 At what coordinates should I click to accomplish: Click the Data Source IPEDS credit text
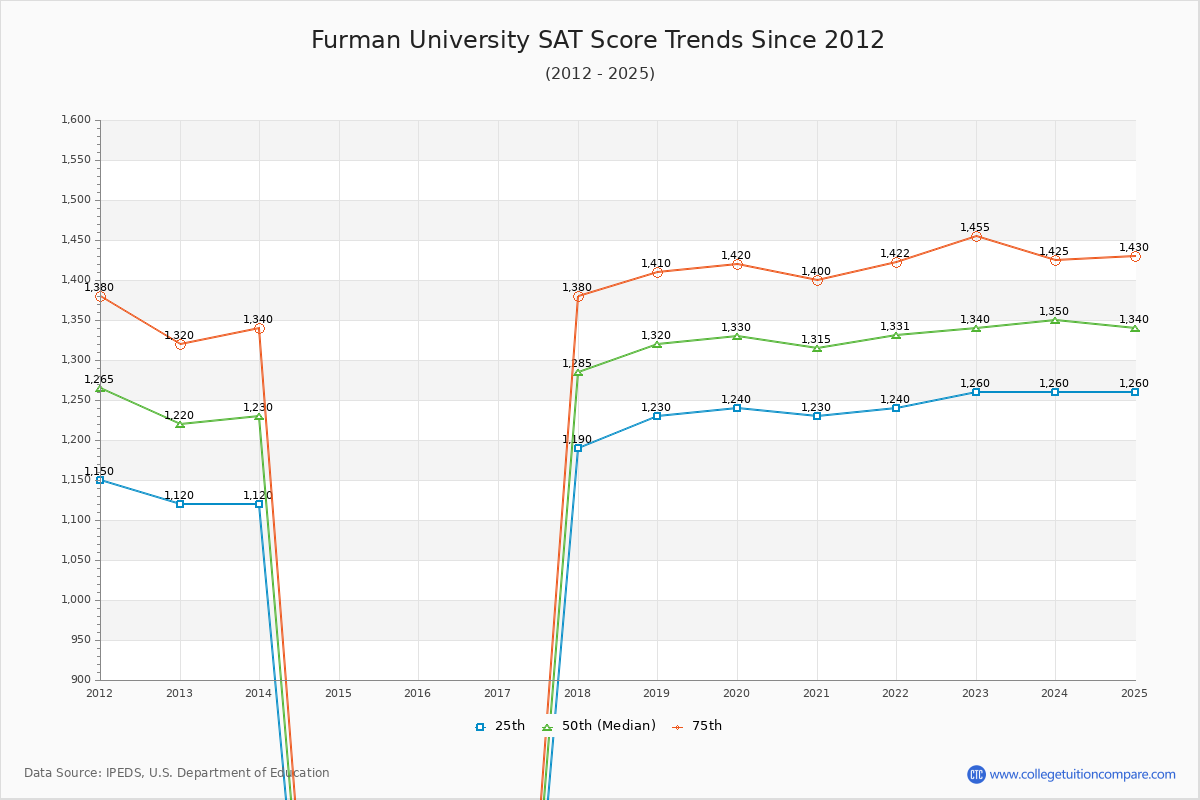coord(177,773)
